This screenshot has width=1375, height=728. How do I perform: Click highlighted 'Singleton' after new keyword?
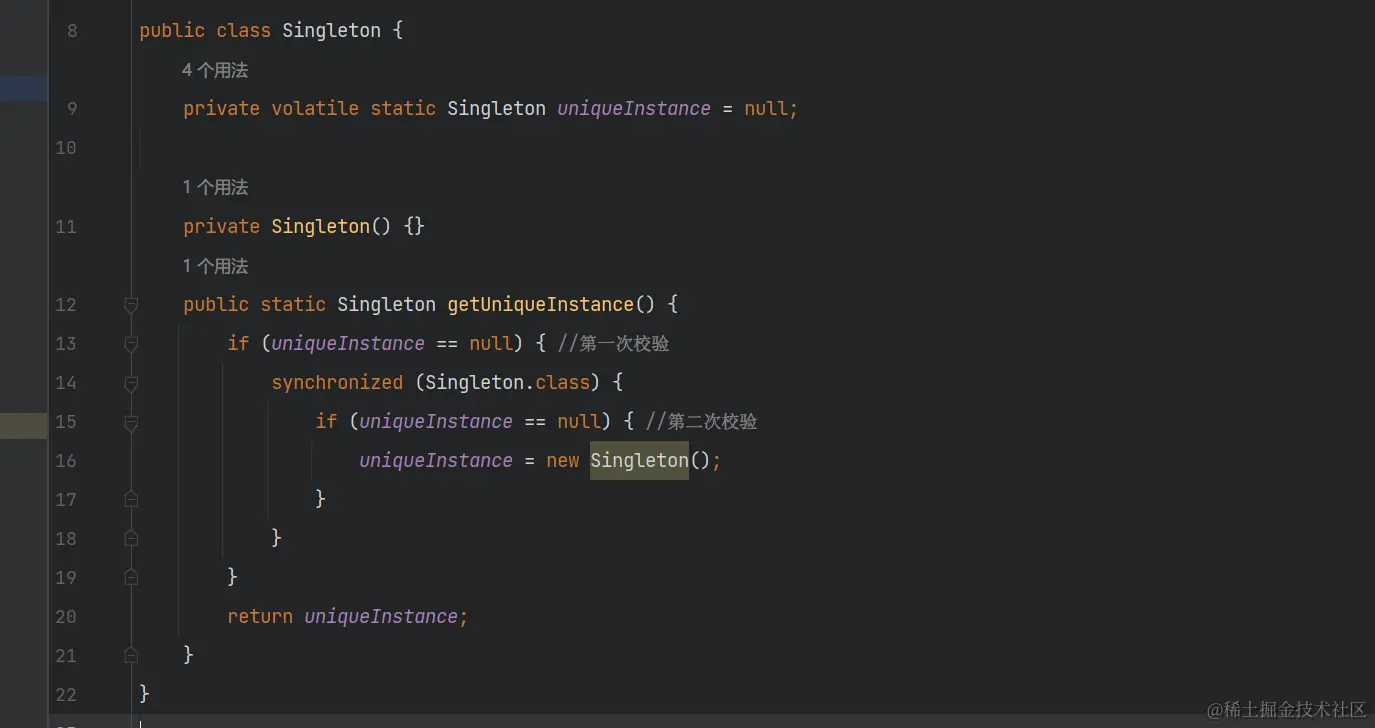tap(639, 460)
